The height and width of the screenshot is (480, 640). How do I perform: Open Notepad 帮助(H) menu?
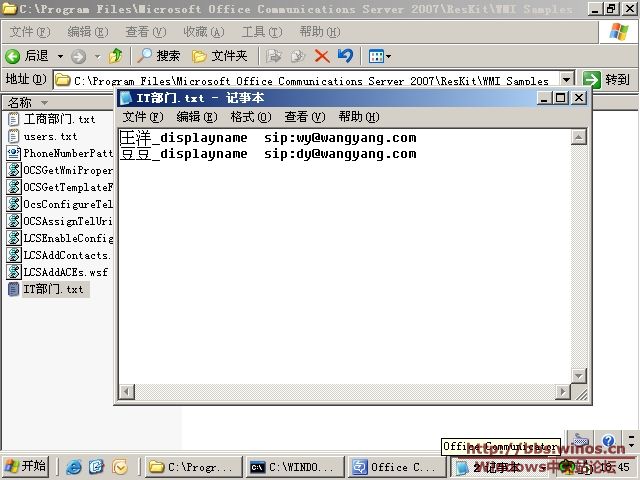pos(359,117)
